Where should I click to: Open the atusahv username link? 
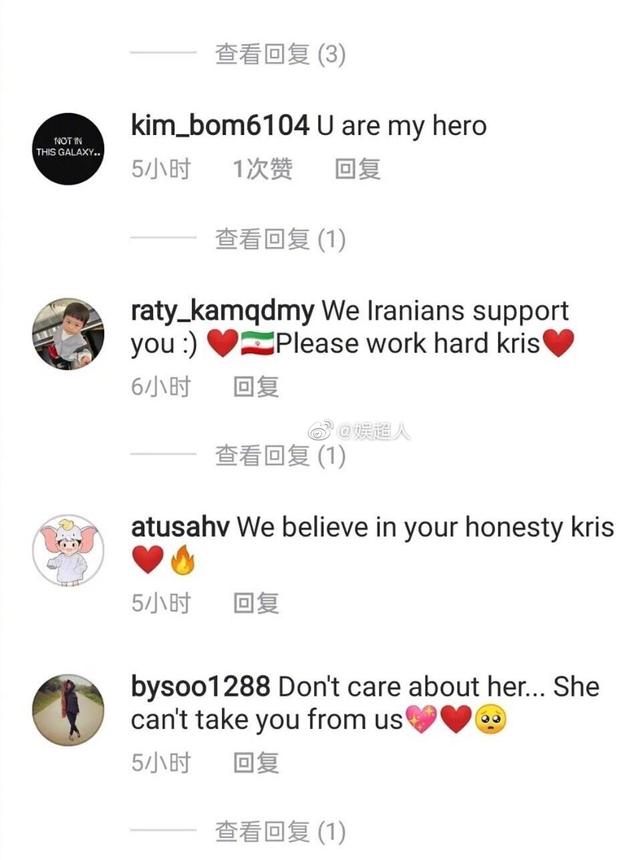tap(180, 527)
